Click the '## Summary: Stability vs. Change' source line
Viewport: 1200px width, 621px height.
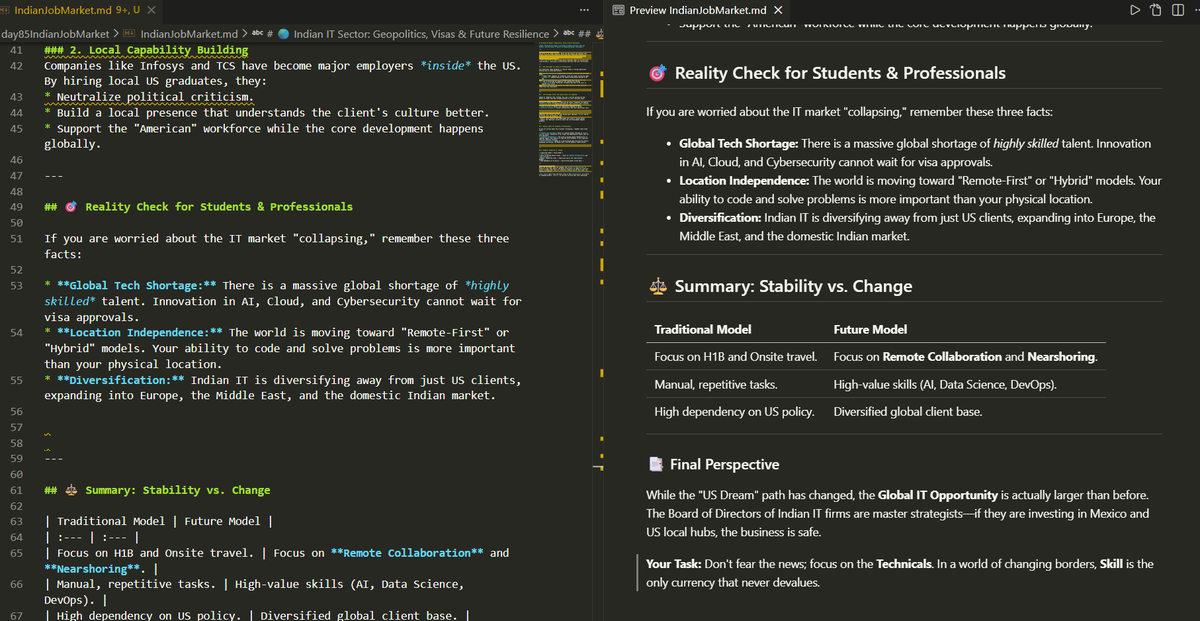coord(157,490)
